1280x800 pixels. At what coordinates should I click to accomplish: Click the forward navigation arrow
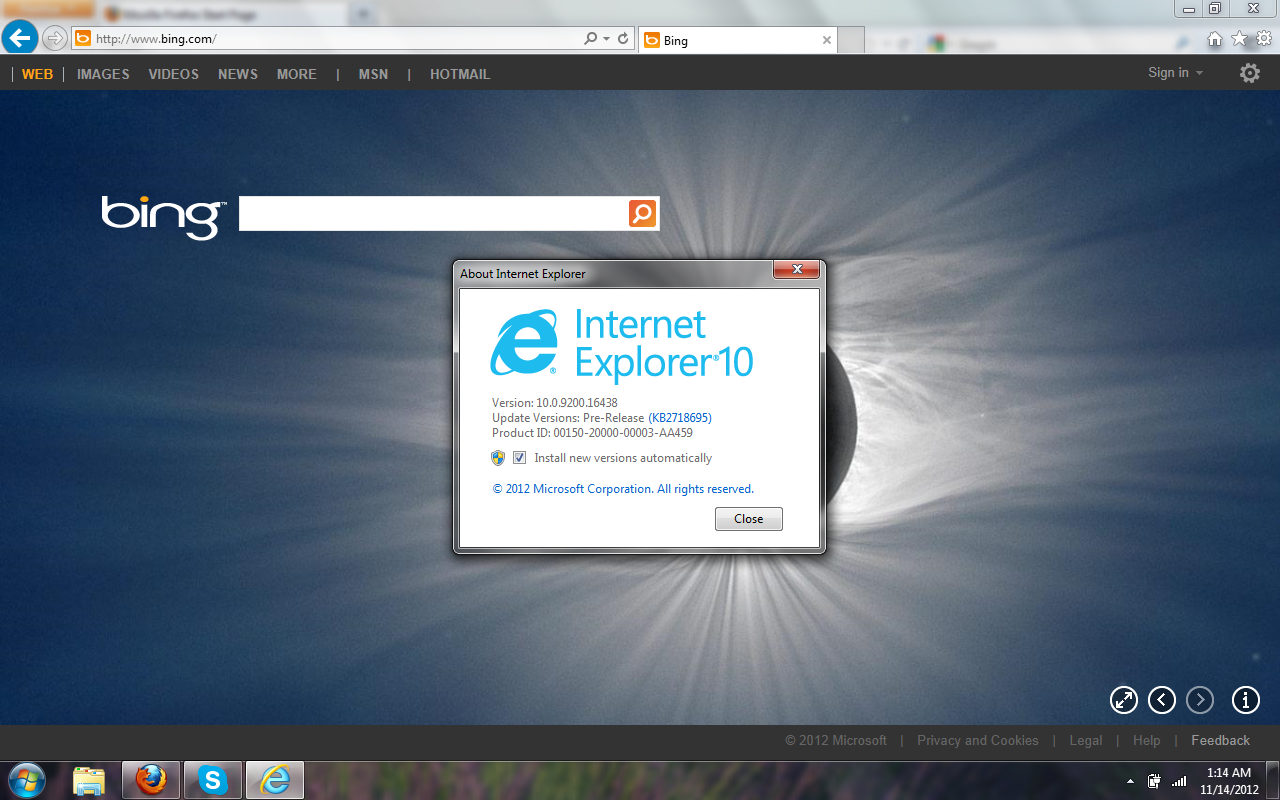(x=54, y=39)
